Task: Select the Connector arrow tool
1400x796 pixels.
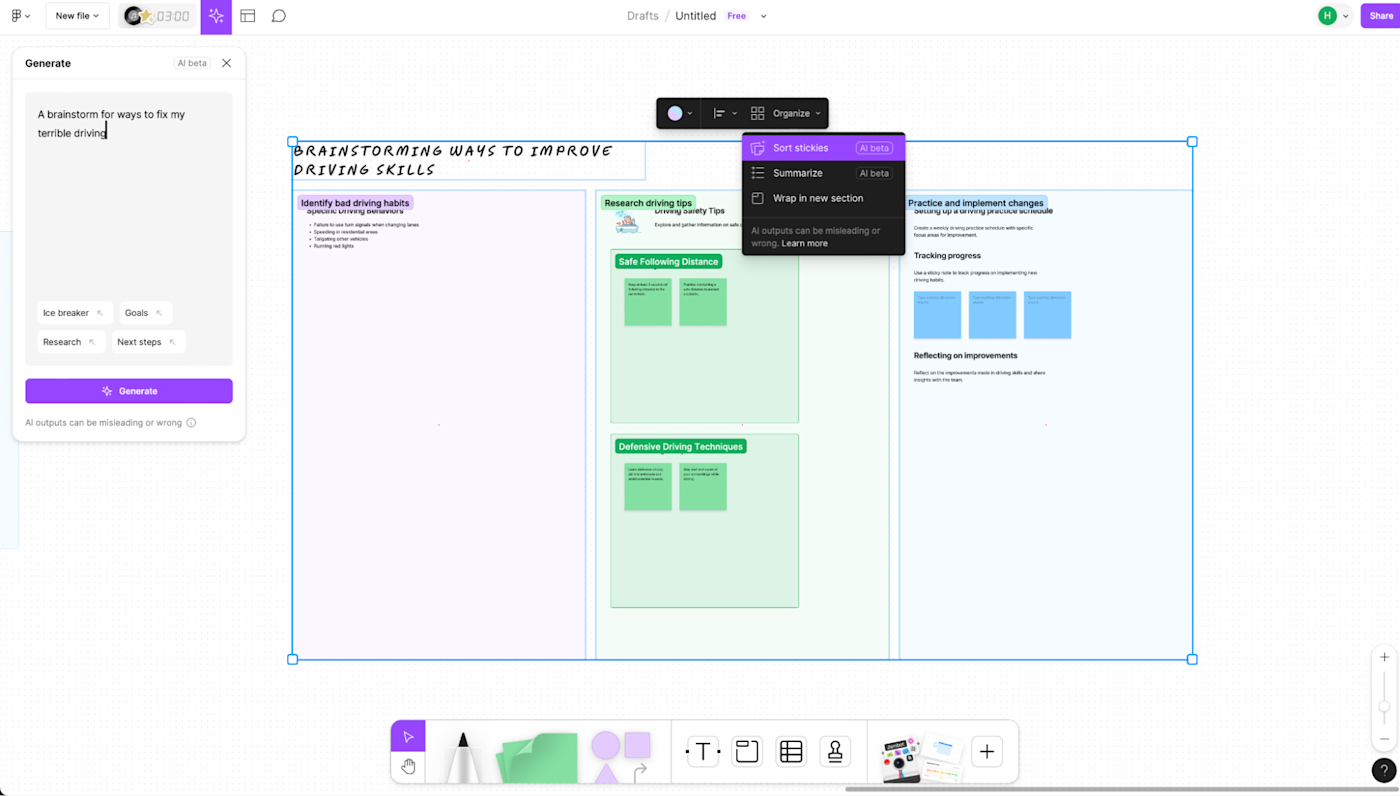Action: [x=640, y=771]
